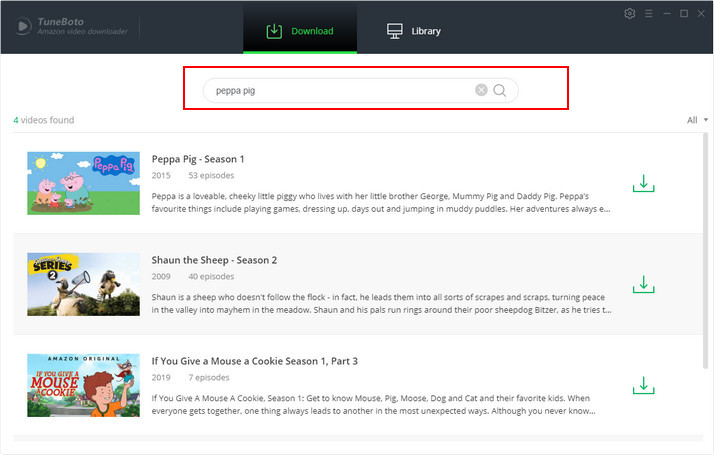The height and width of the screenshot is (455, 714).
Task: Select the Shaun the Sheep - Season 2 title
Action: pos(214,260)
